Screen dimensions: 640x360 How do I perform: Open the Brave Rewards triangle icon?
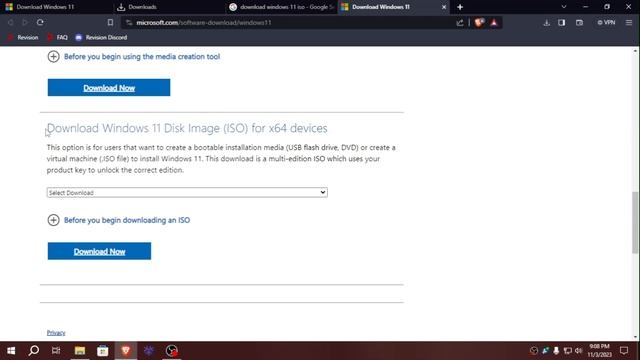[494, 22]
